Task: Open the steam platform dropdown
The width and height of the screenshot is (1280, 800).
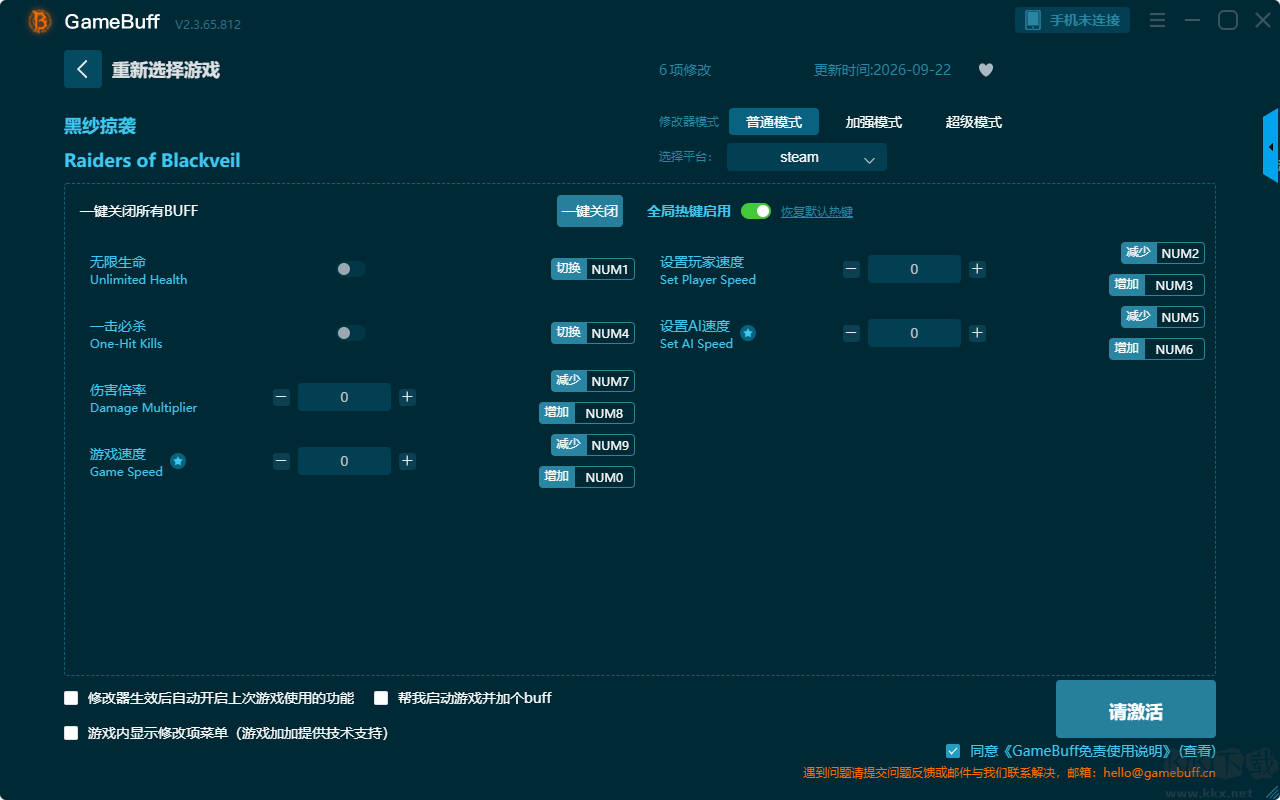Action: pos(807,157)
